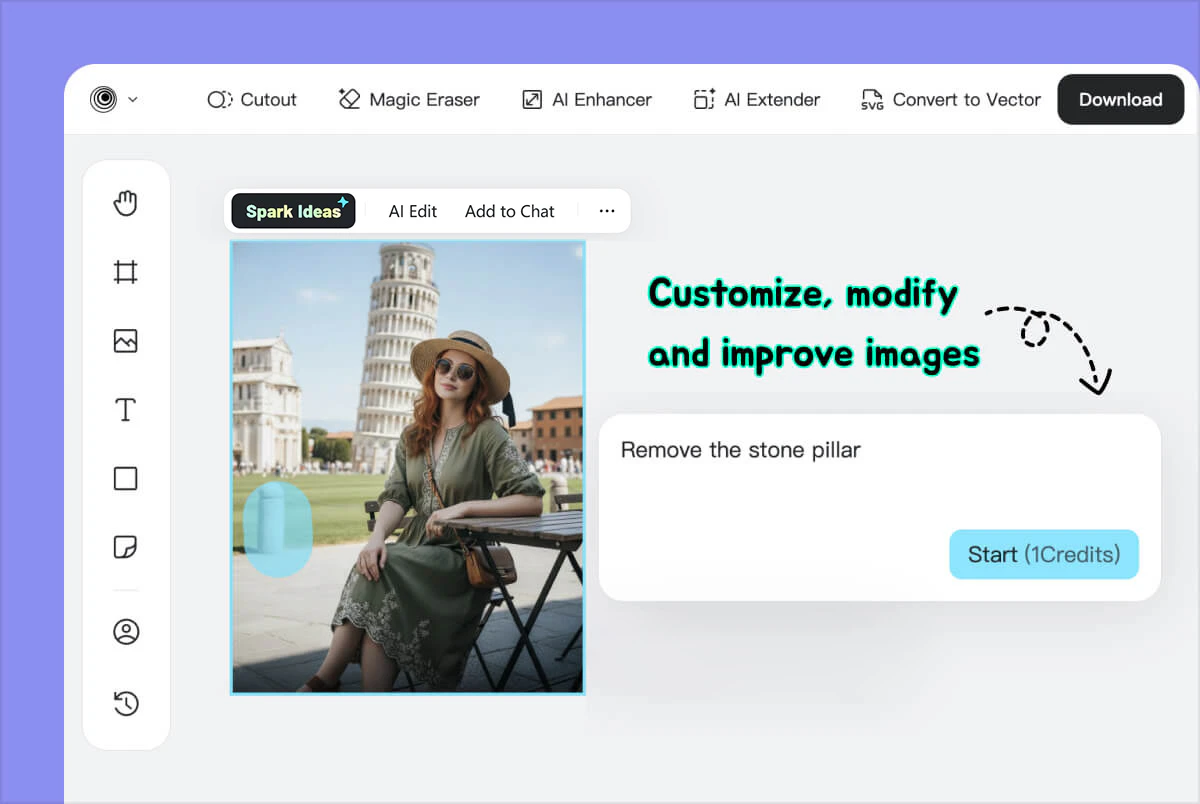Open the Image insert tool
This screenshot has width=1200, height=804.
[x=126, y=340]
